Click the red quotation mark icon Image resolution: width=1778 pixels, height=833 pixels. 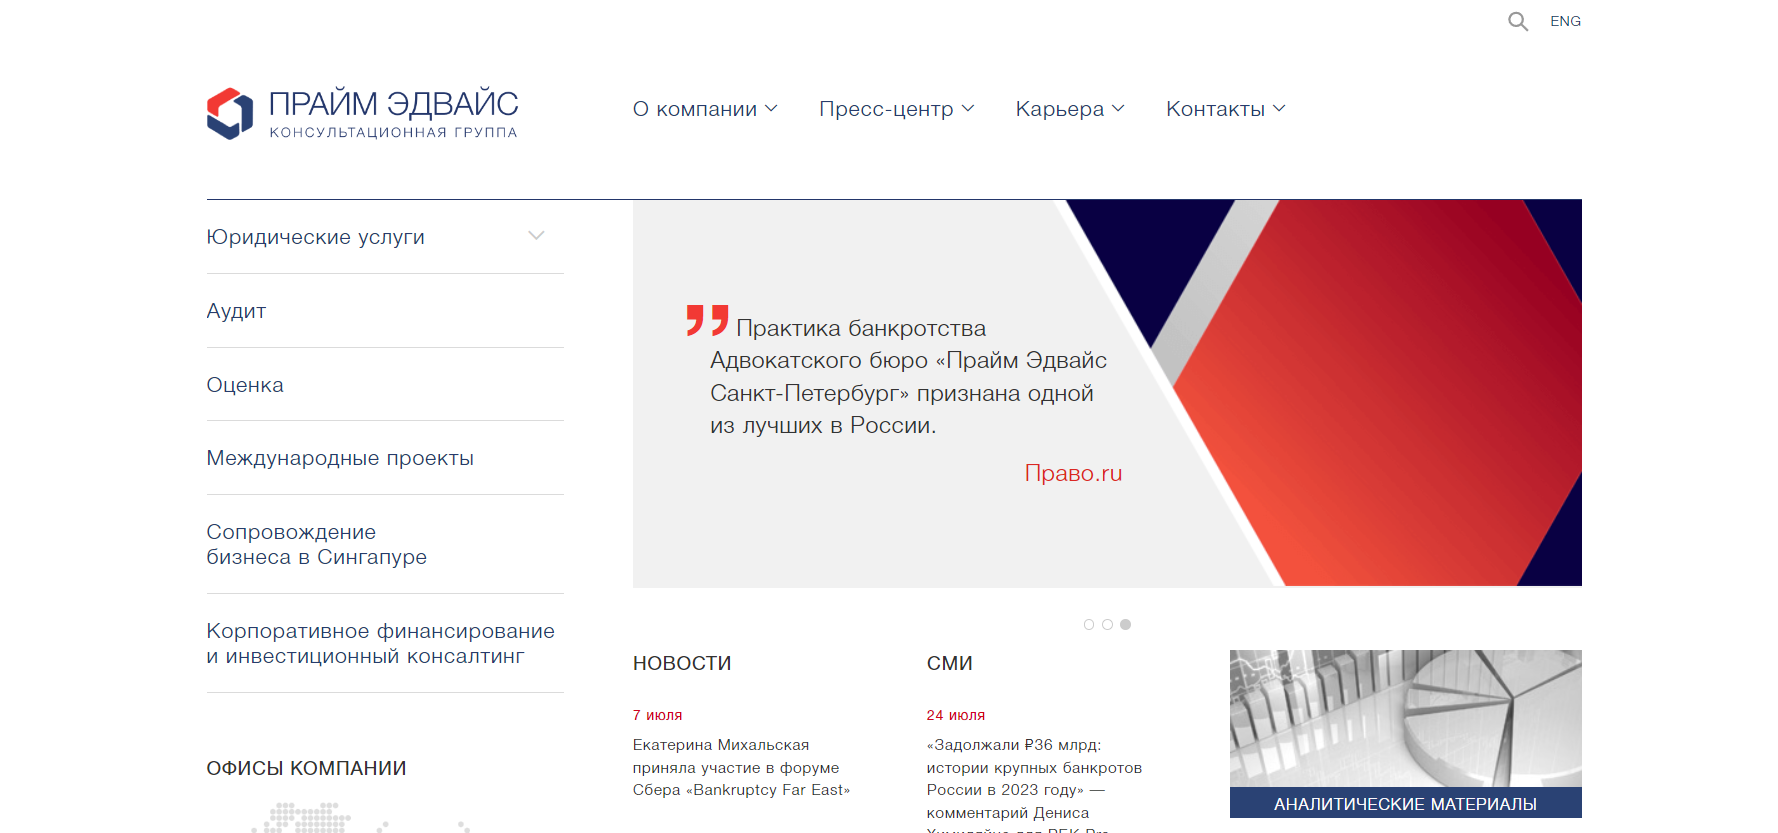pyautogui.click(x=707, y=320)
